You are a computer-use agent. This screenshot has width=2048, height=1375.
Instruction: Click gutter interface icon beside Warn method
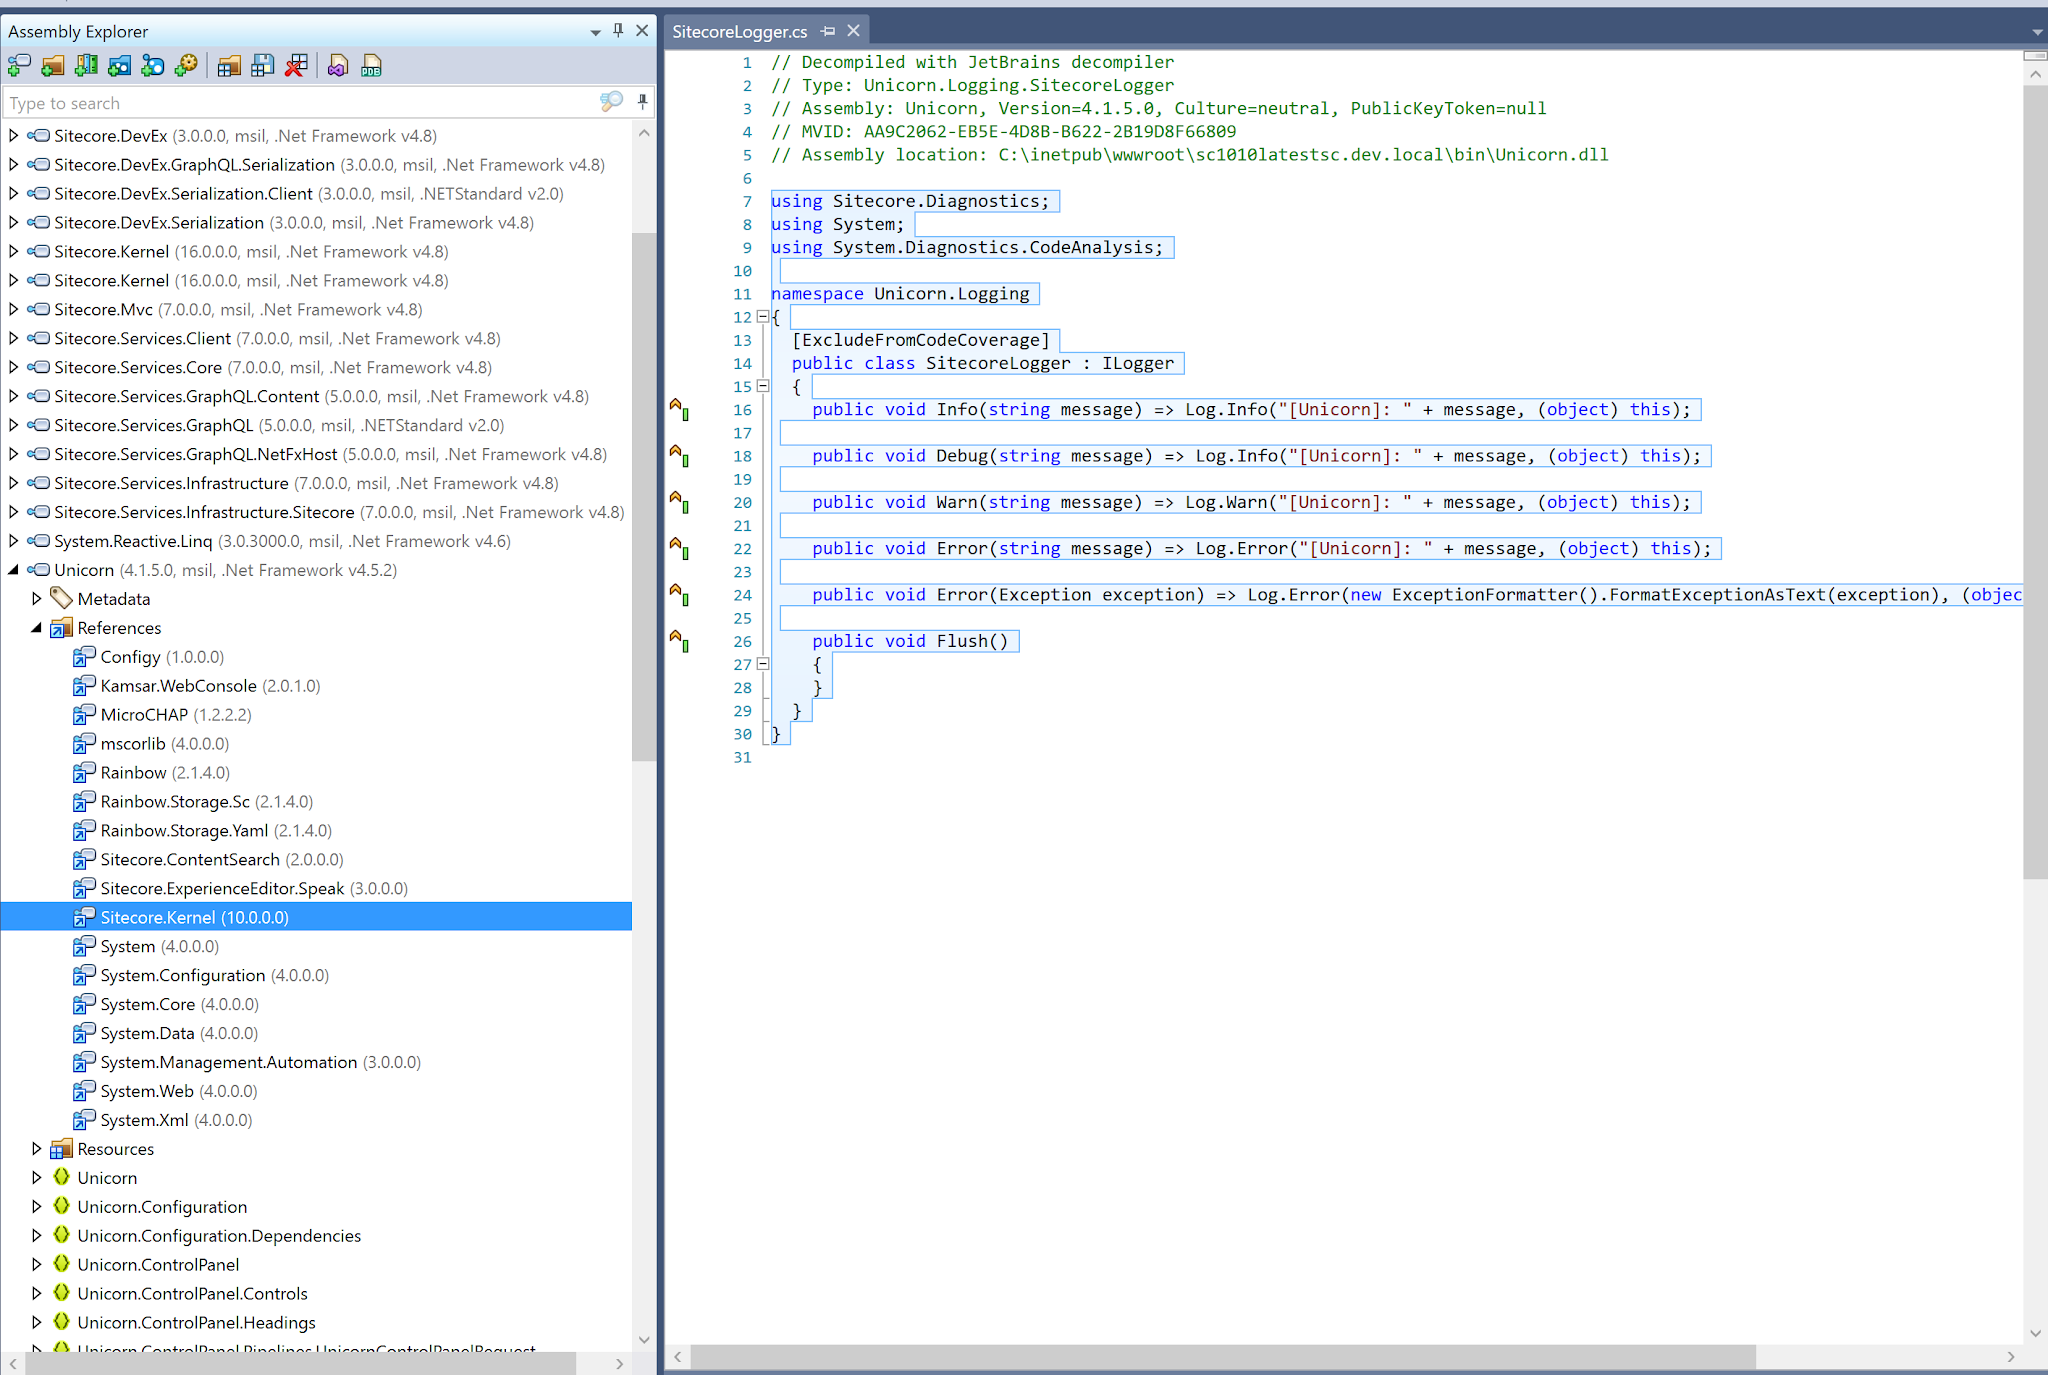[x=679, y=502]
